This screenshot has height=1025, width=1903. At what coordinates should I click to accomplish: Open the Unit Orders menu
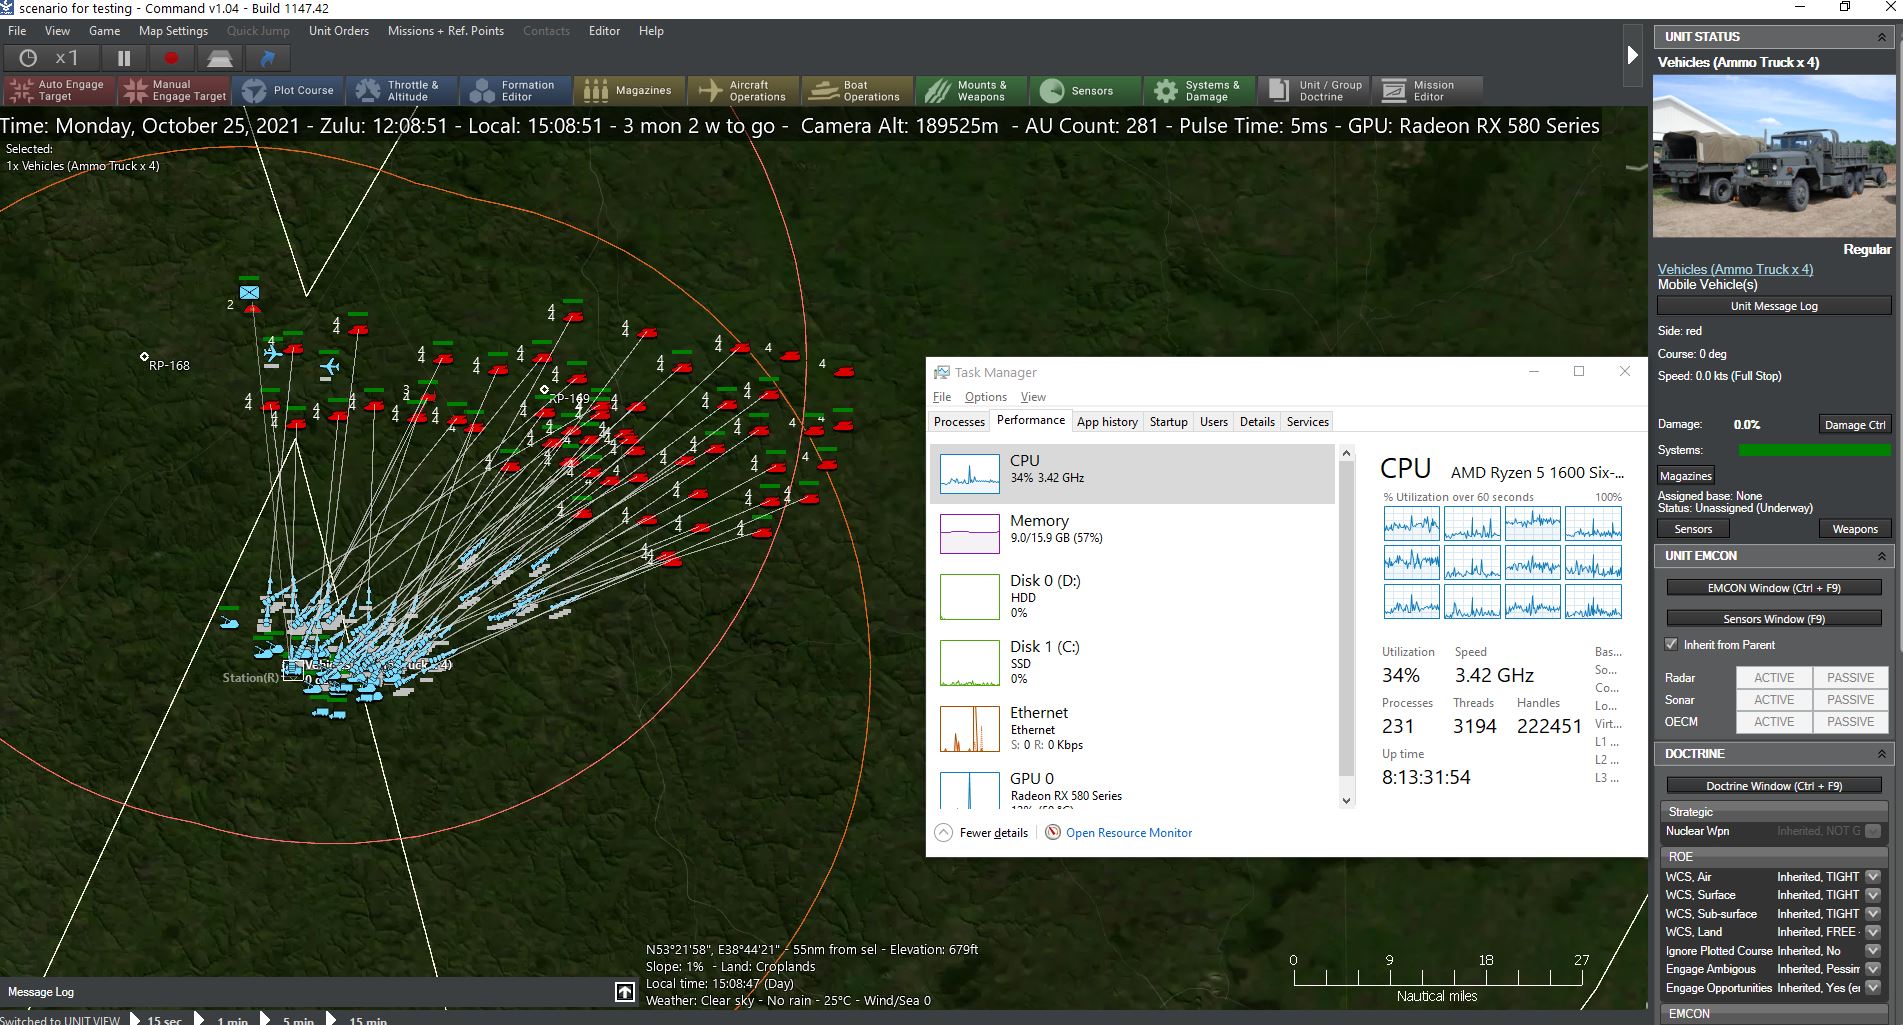(x=338, y=31)
